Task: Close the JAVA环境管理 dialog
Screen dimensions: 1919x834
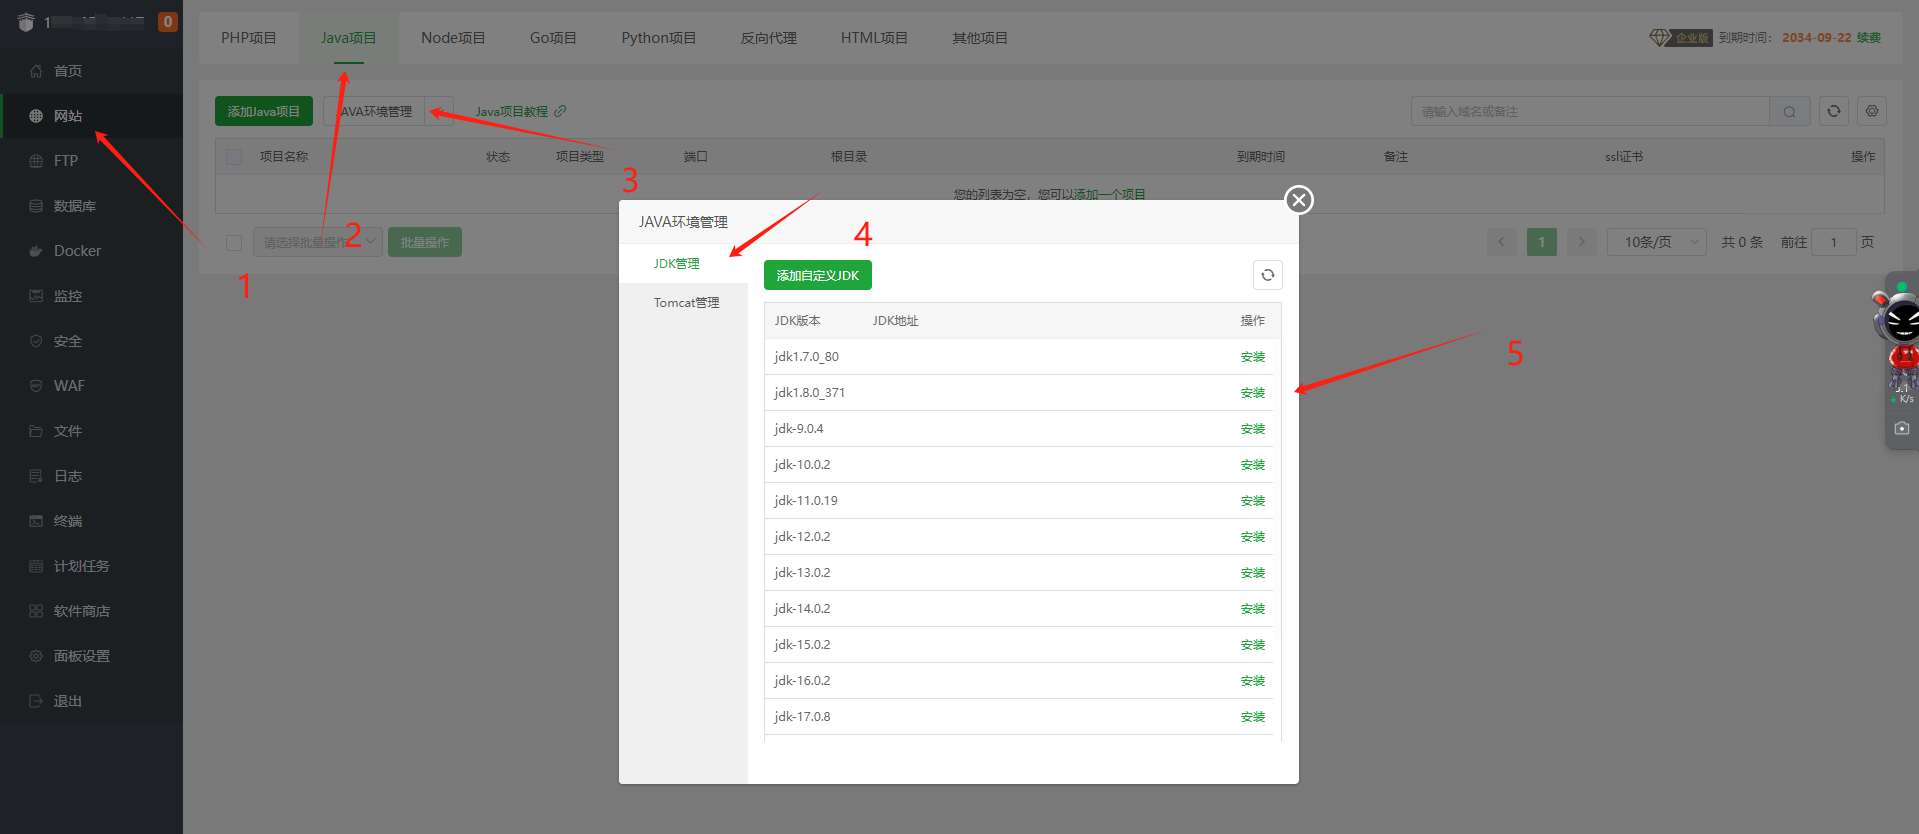Action: 1298,200
